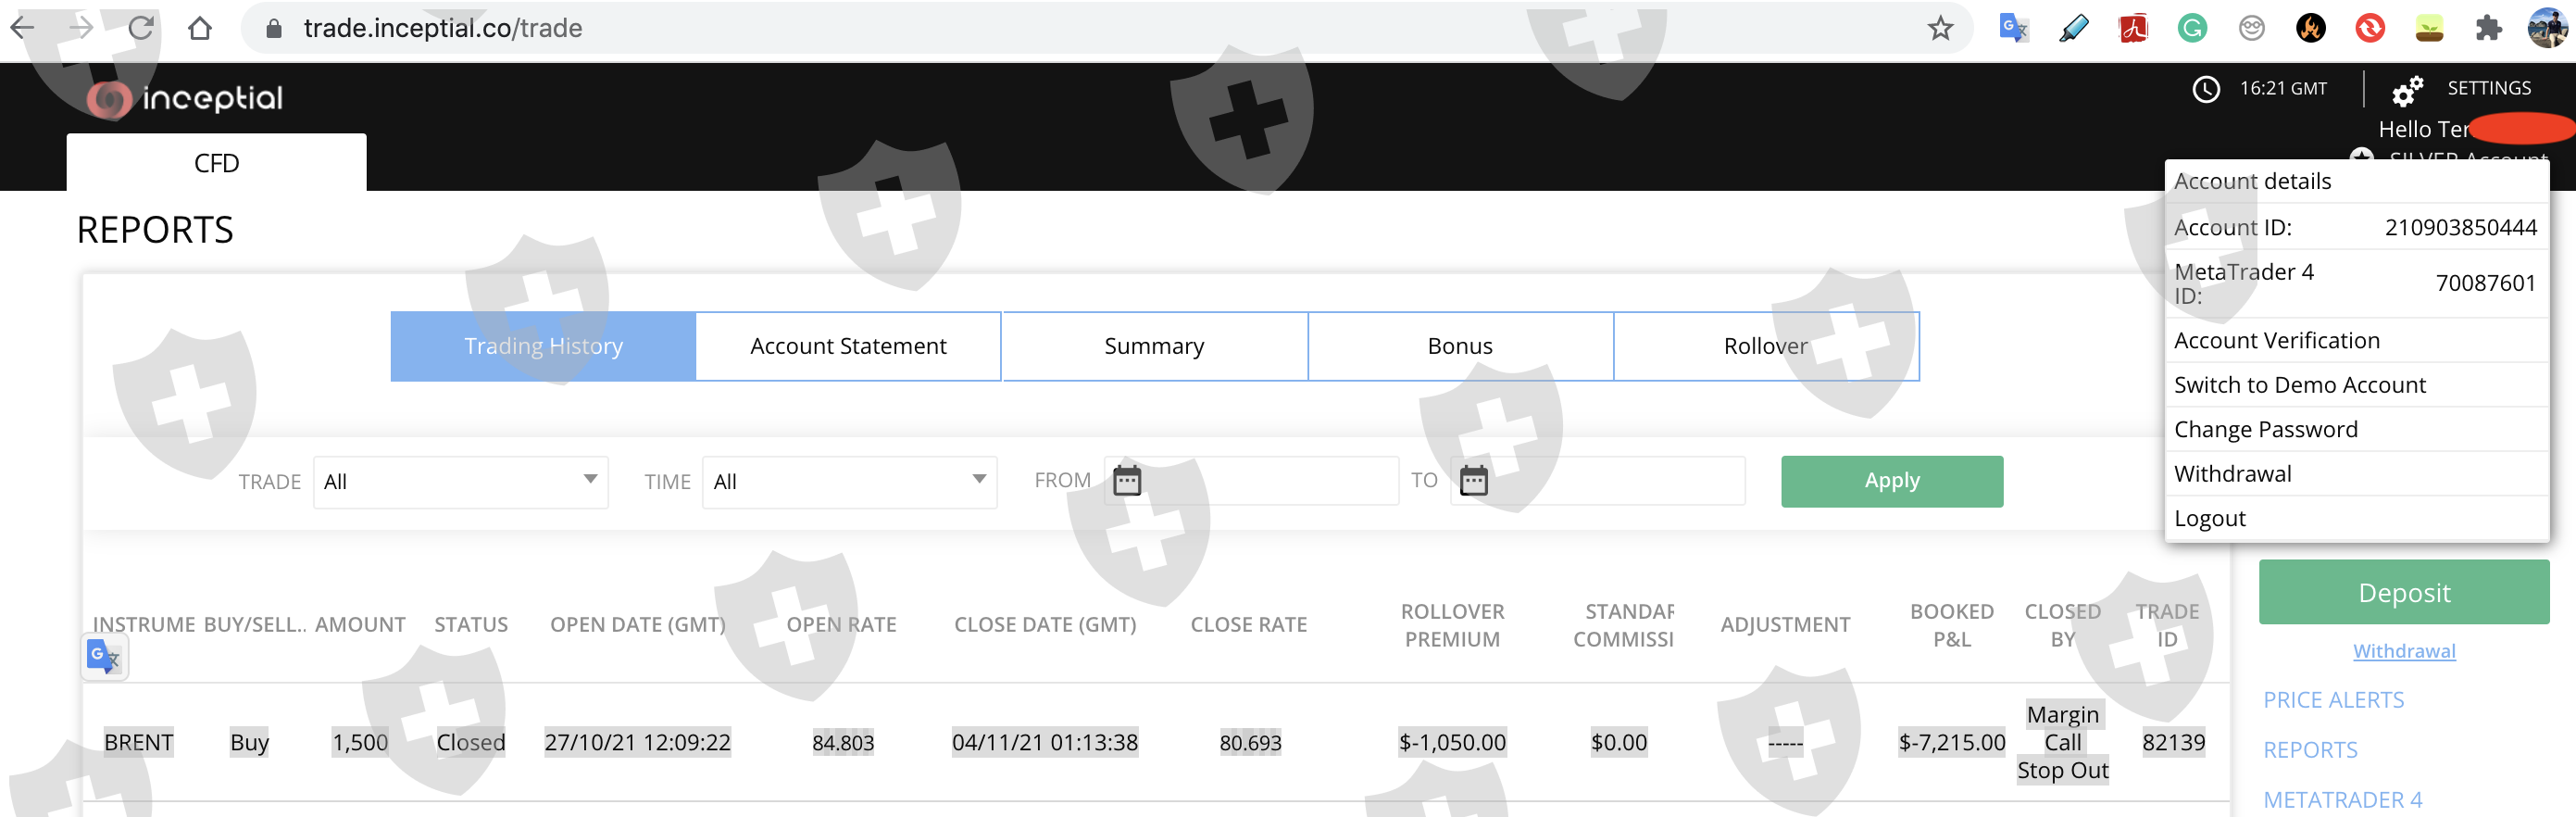This screenshot has height=817, width=2576.
Task: Bookmark this page with the star icon
Action: (1940, 28)
